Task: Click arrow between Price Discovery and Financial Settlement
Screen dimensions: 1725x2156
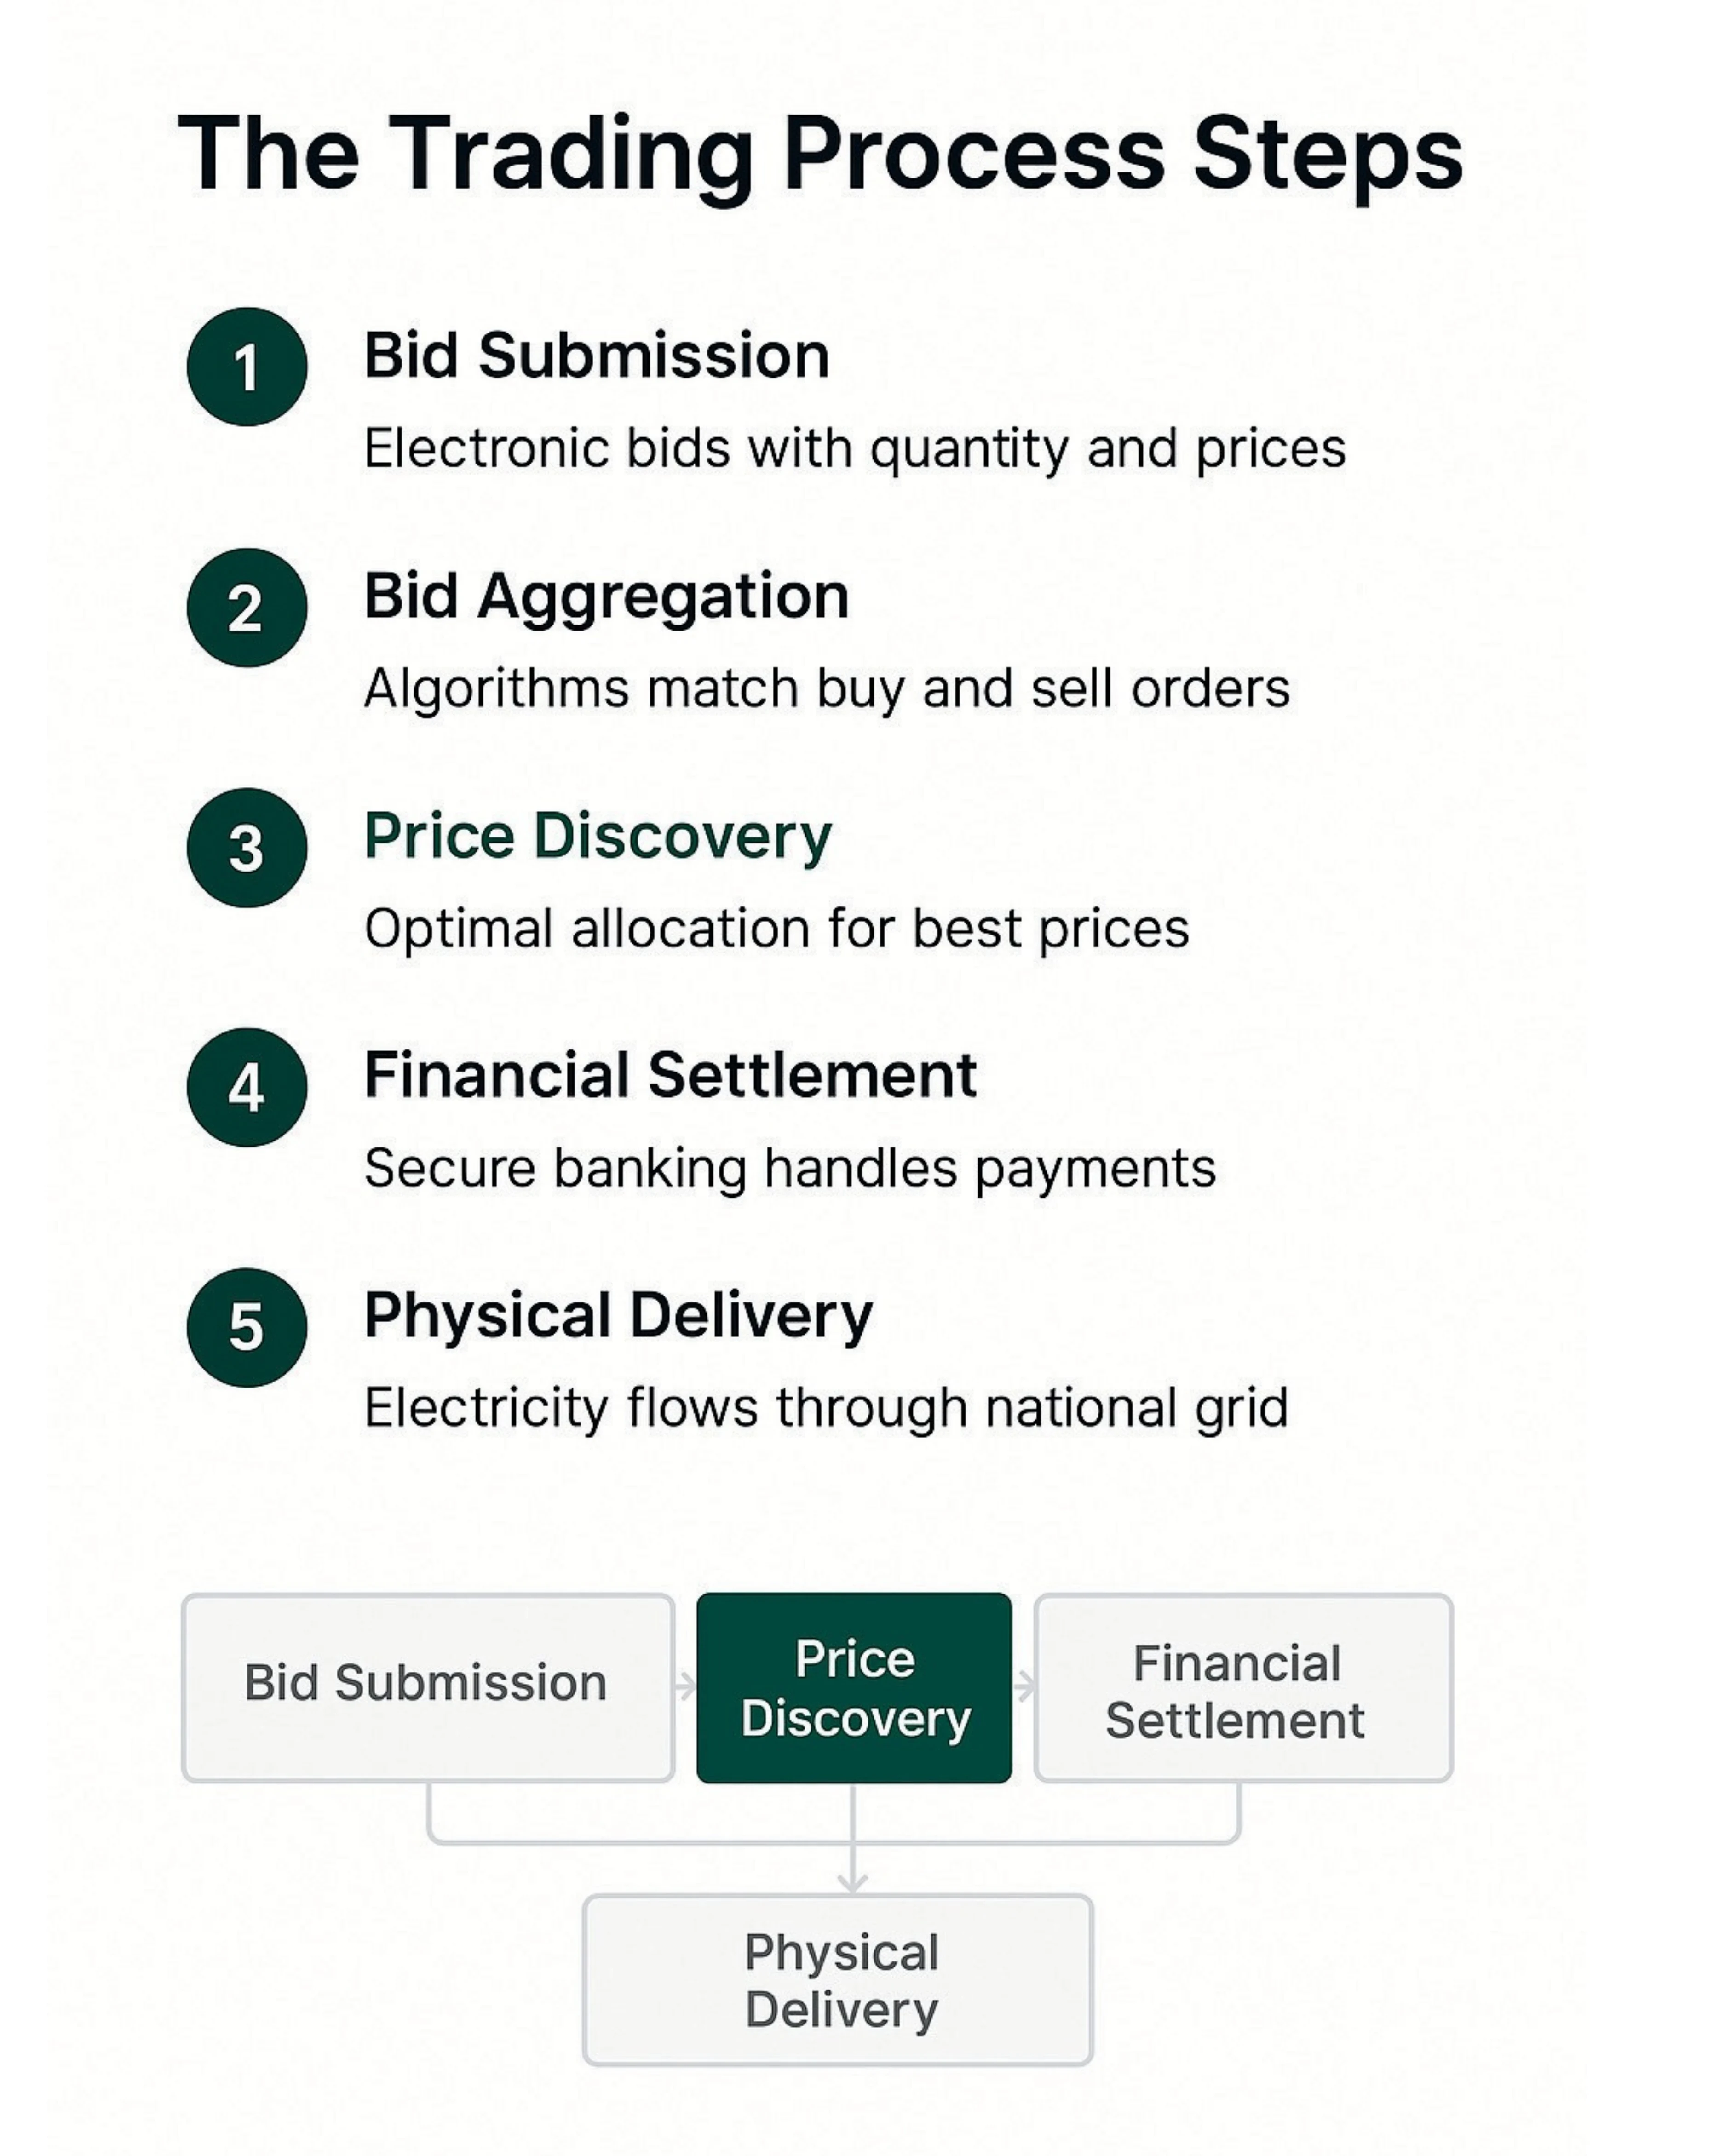Action: [1024, 1688]
